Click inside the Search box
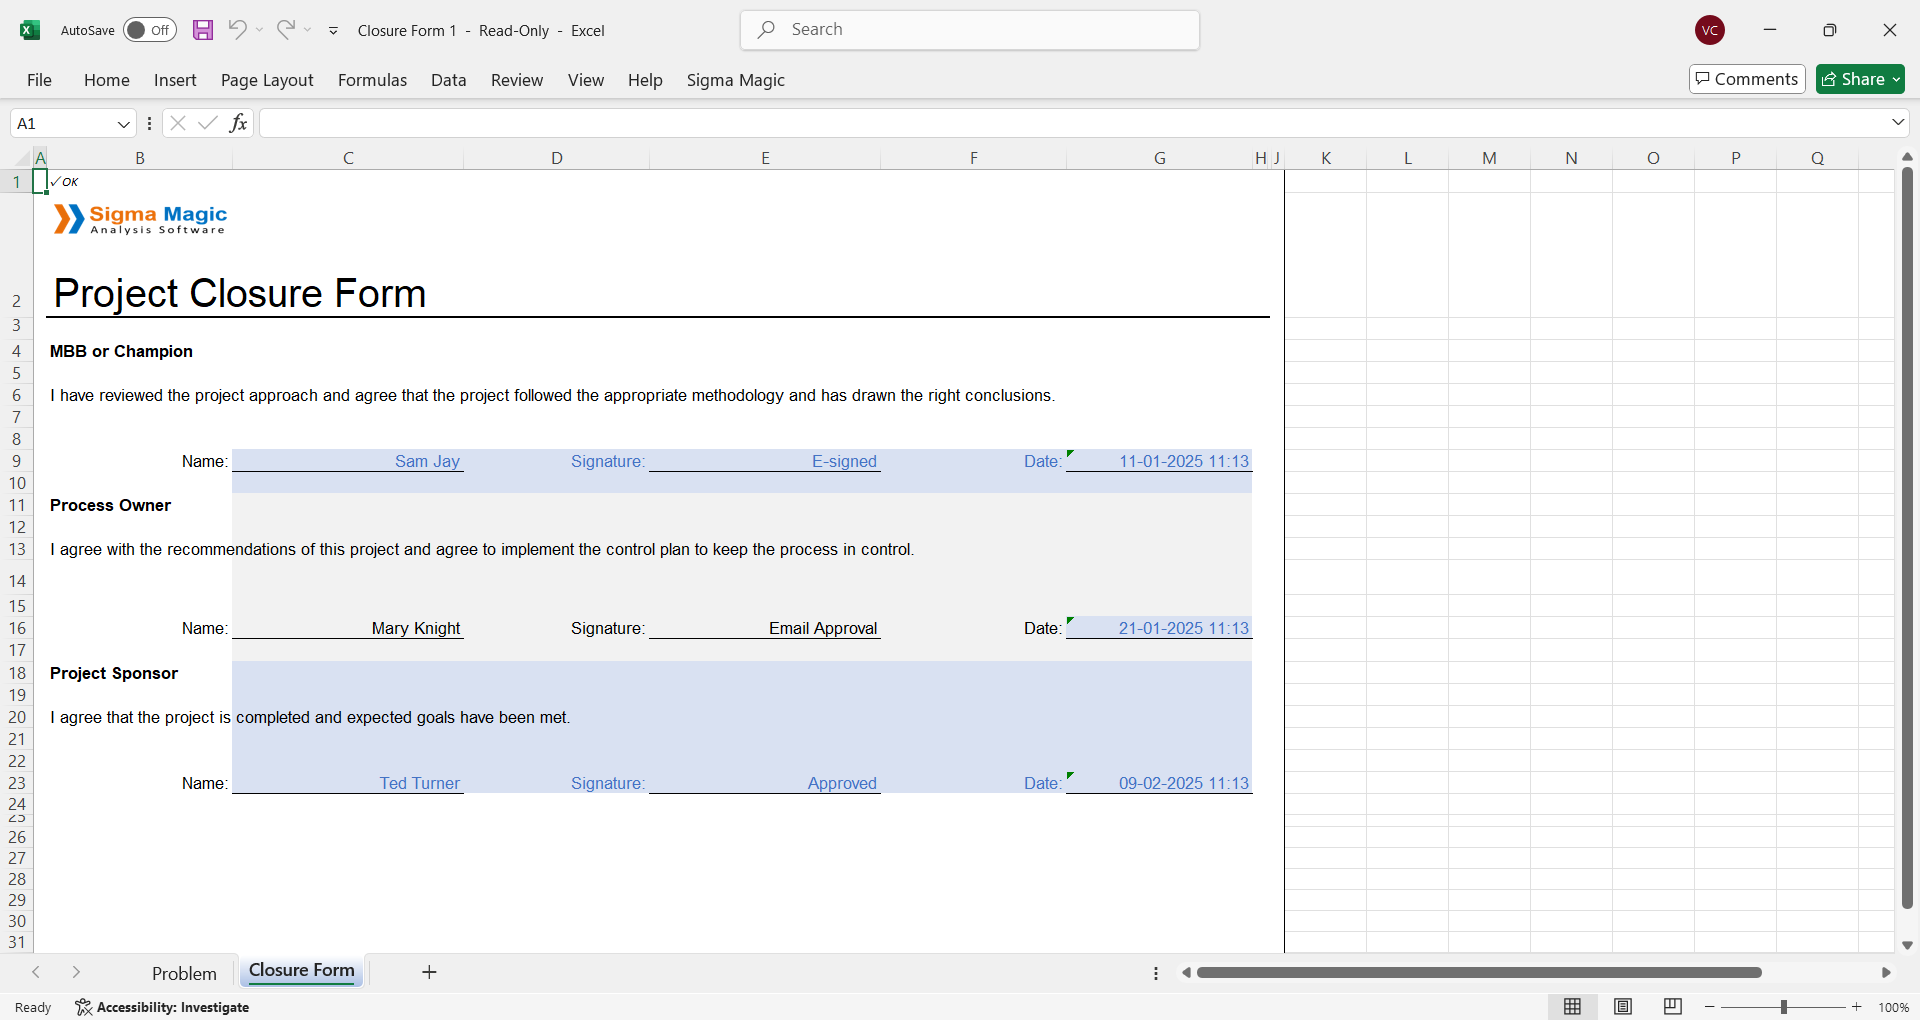The height and width of the screenshot is (1020, 1920). [x=970, y=30]
